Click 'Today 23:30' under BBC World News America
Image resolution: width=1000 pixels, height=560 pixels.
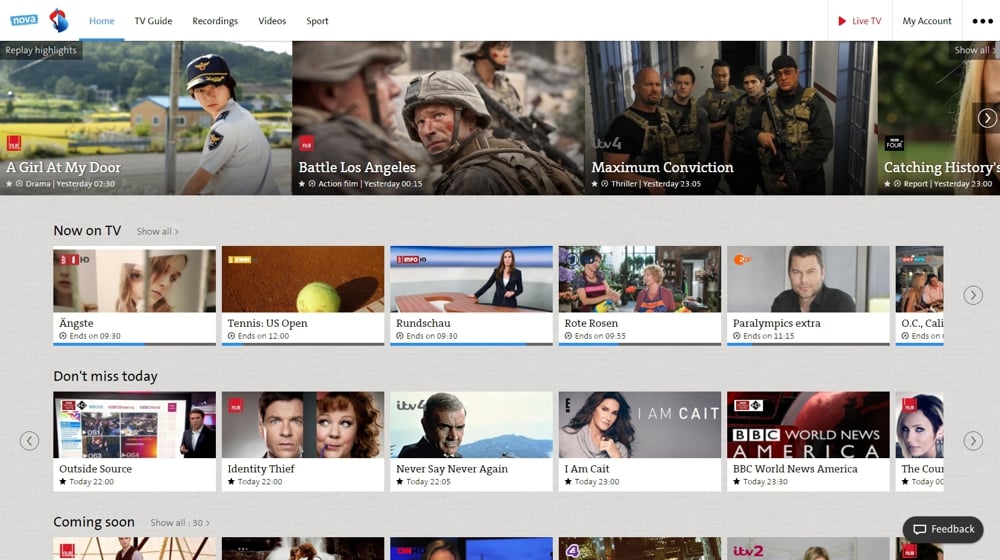point(765,482)
